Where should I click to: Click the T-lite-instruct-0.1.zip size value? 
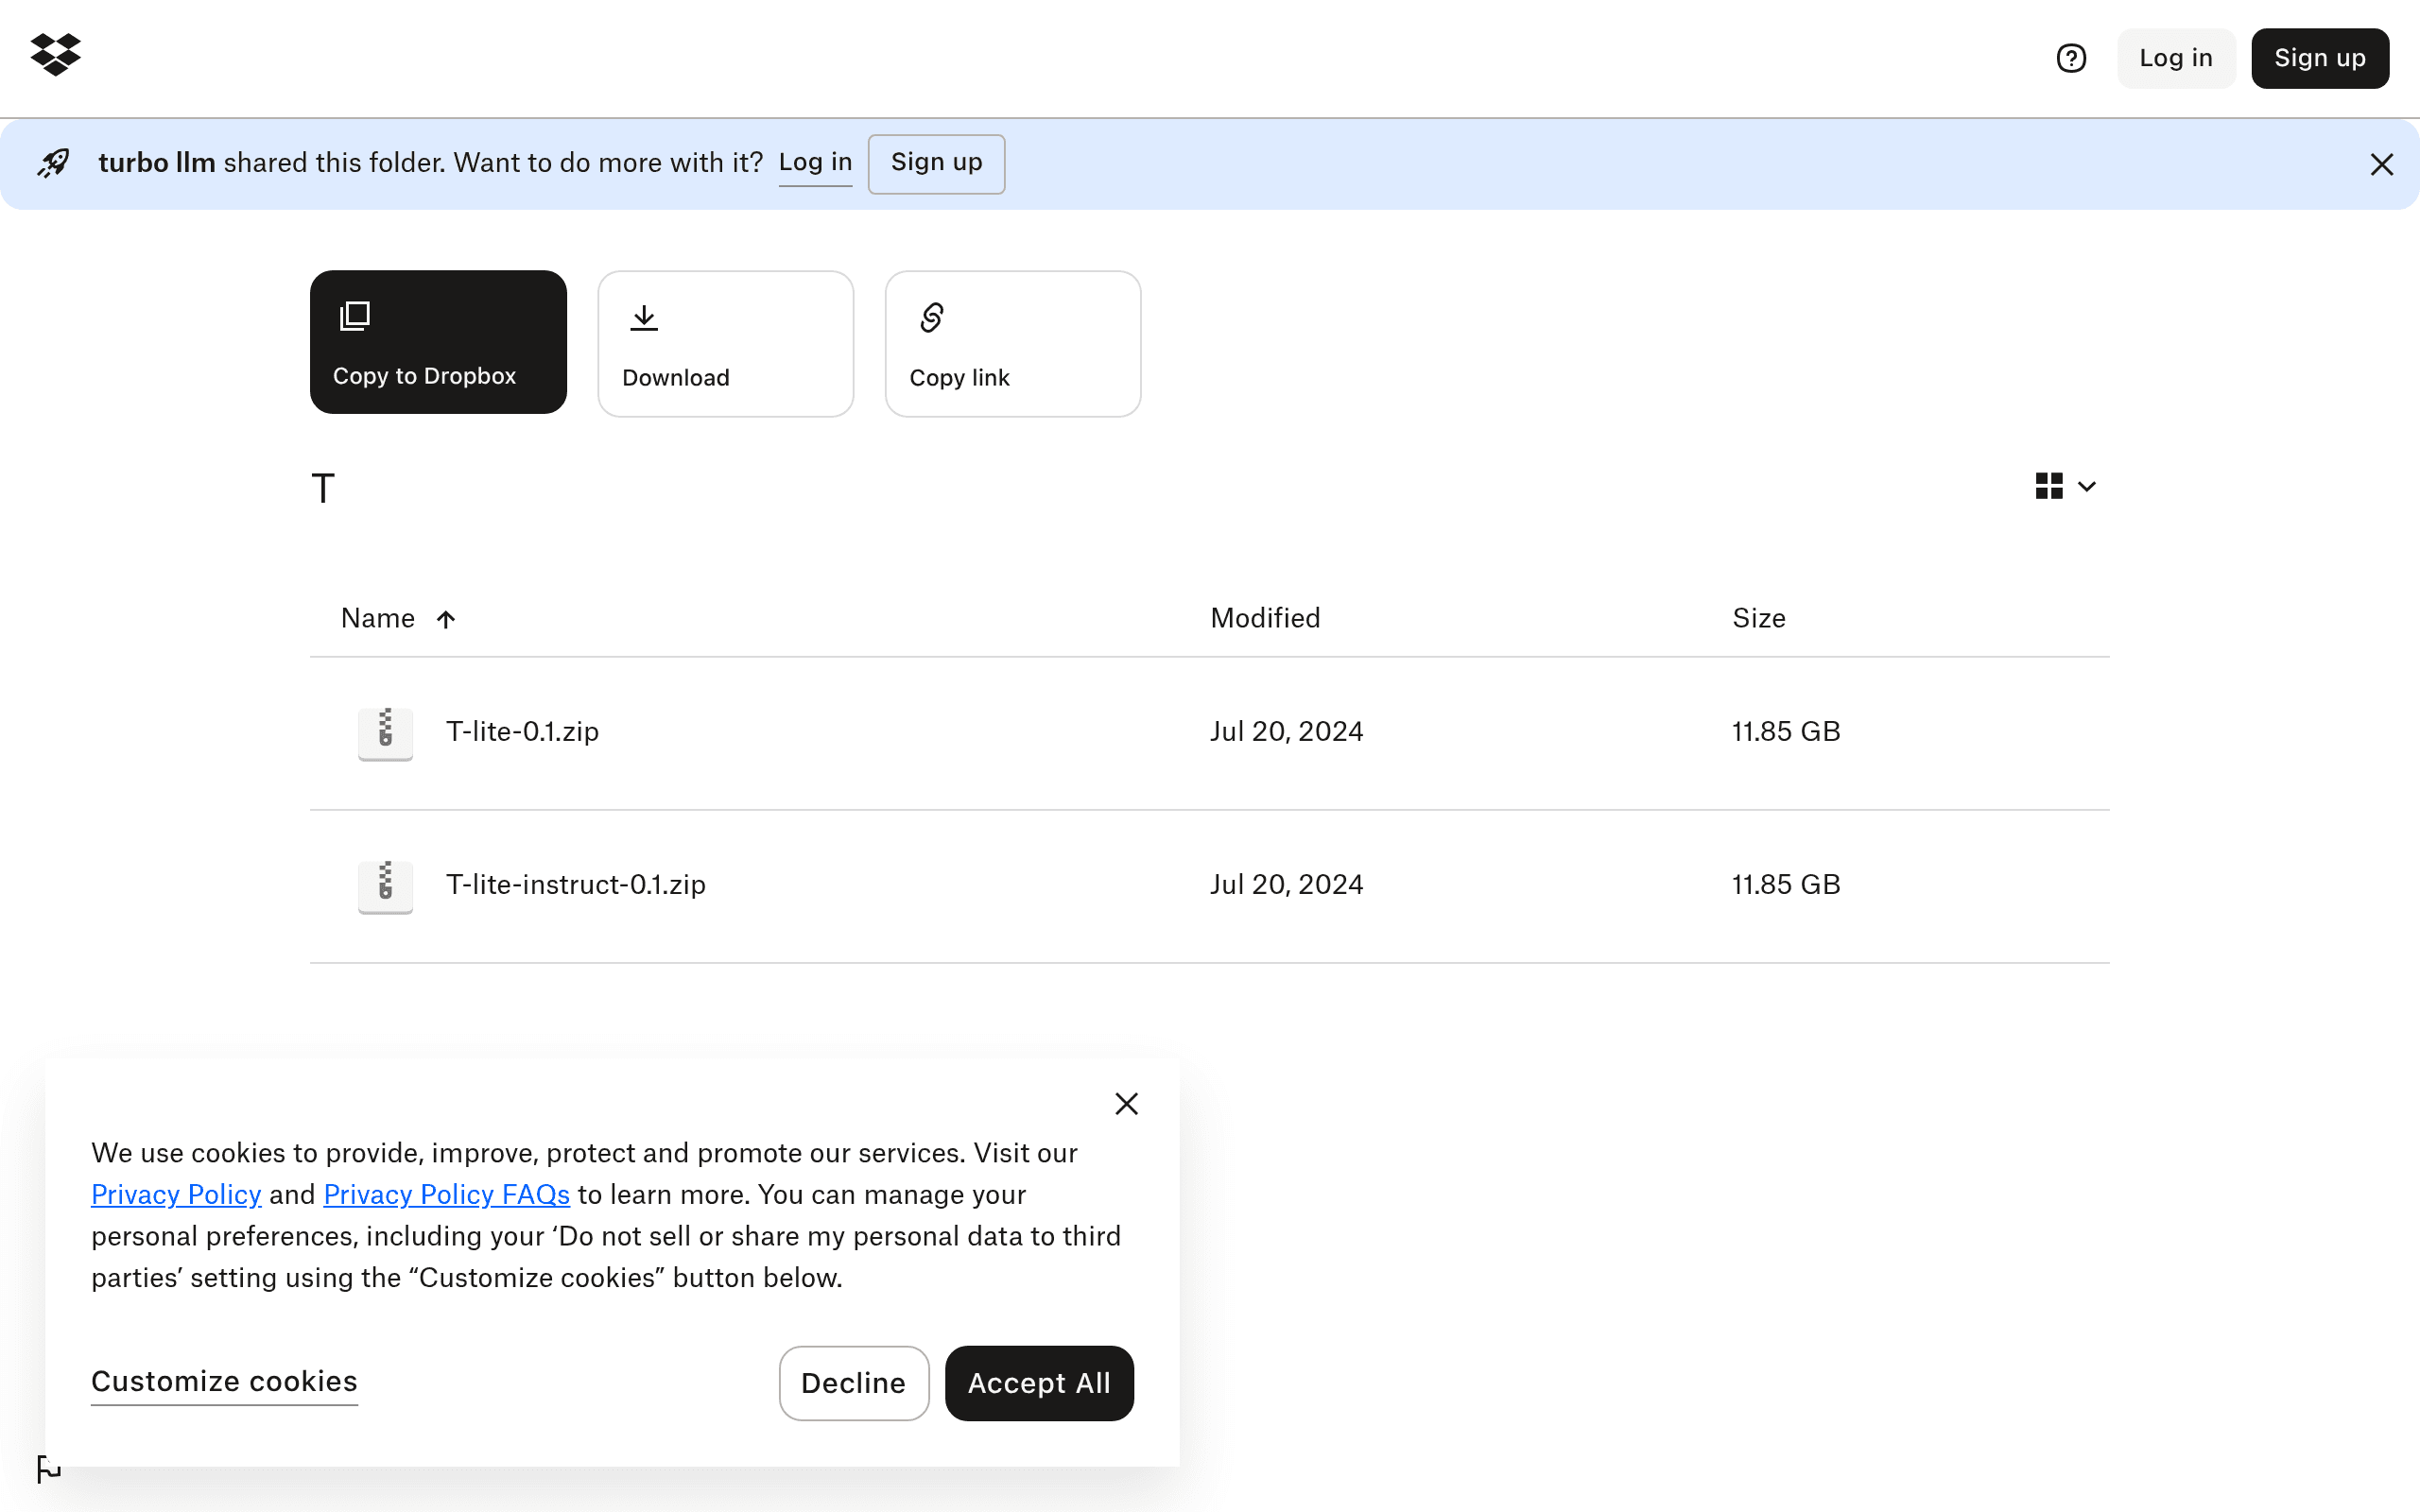[1786, 885]
